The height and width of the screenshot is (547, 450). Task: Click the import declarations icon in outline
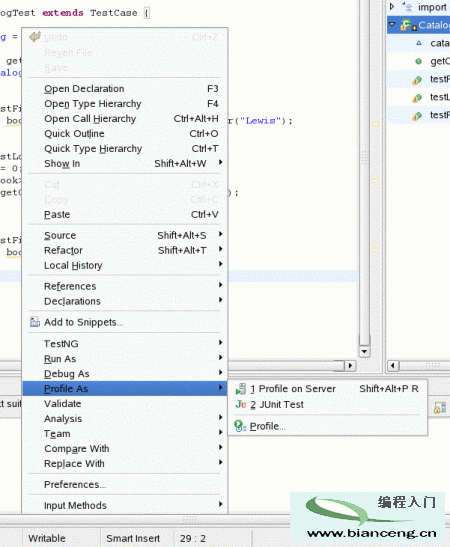click(407, 6)
